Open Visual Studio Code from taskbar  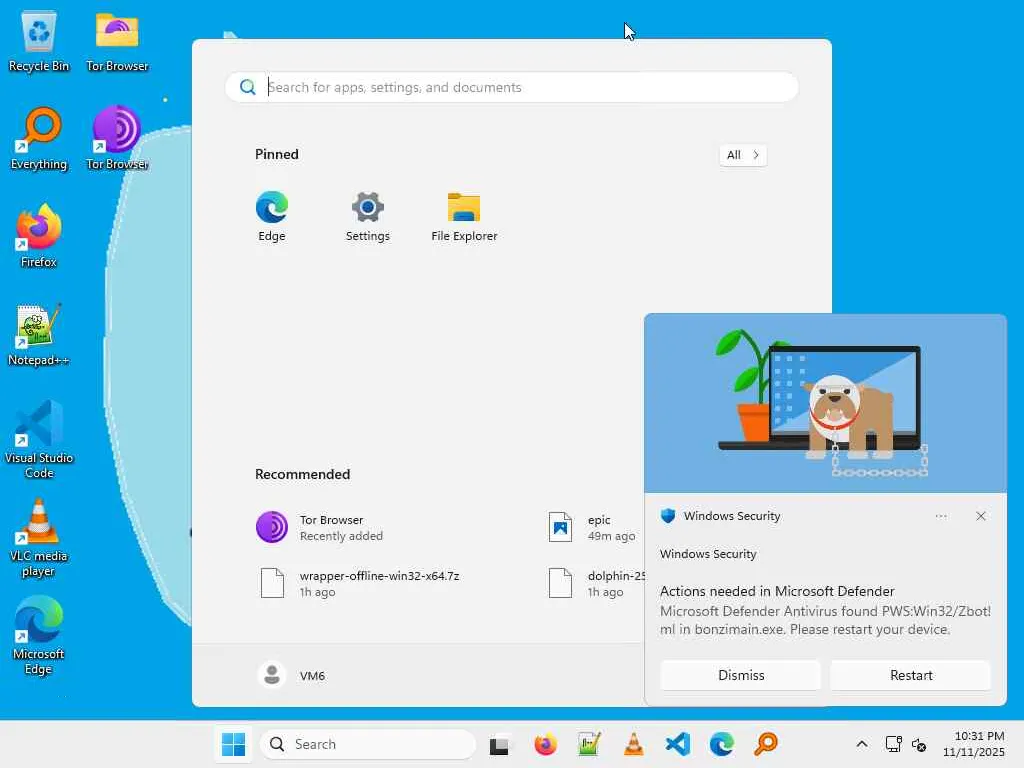click(678, 744)
